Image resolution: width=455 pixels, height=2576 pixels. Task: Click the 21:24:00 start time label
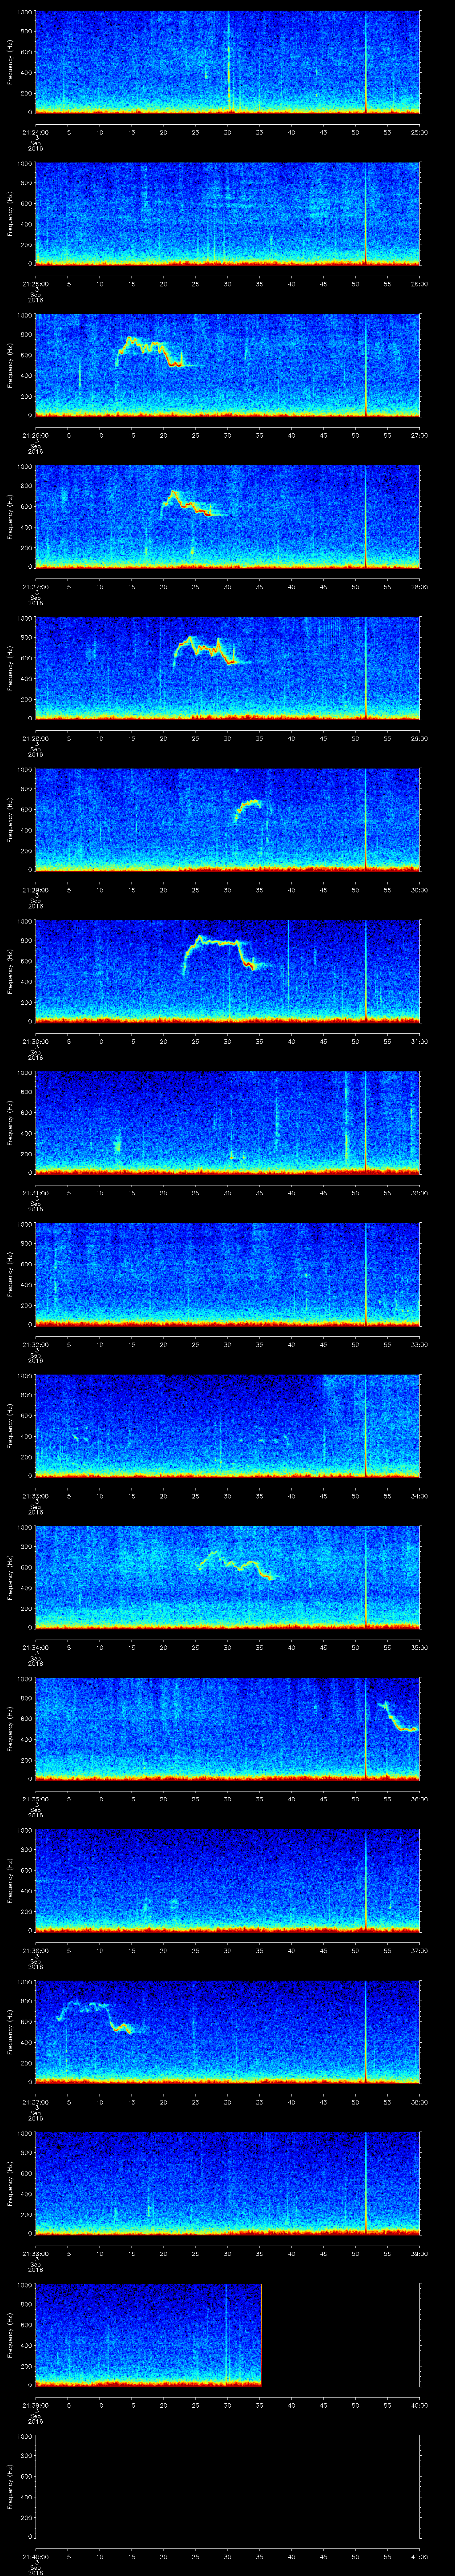click(x=35, y=131)
